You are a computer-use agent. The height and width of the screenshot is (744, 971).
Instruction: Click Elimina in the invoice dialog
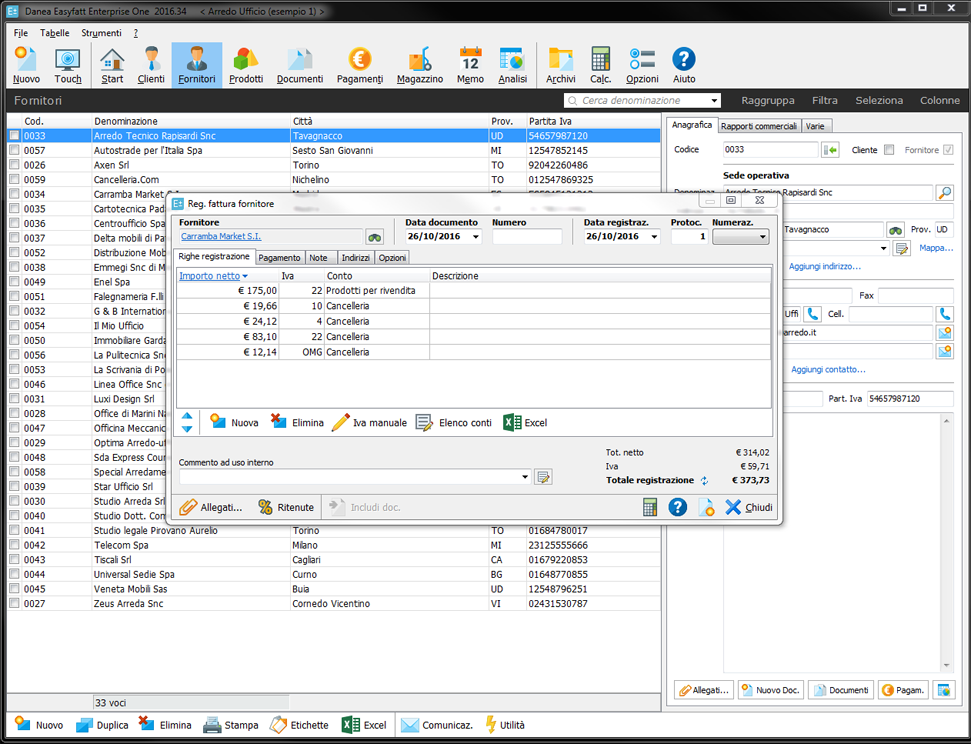tap(297, 422)
